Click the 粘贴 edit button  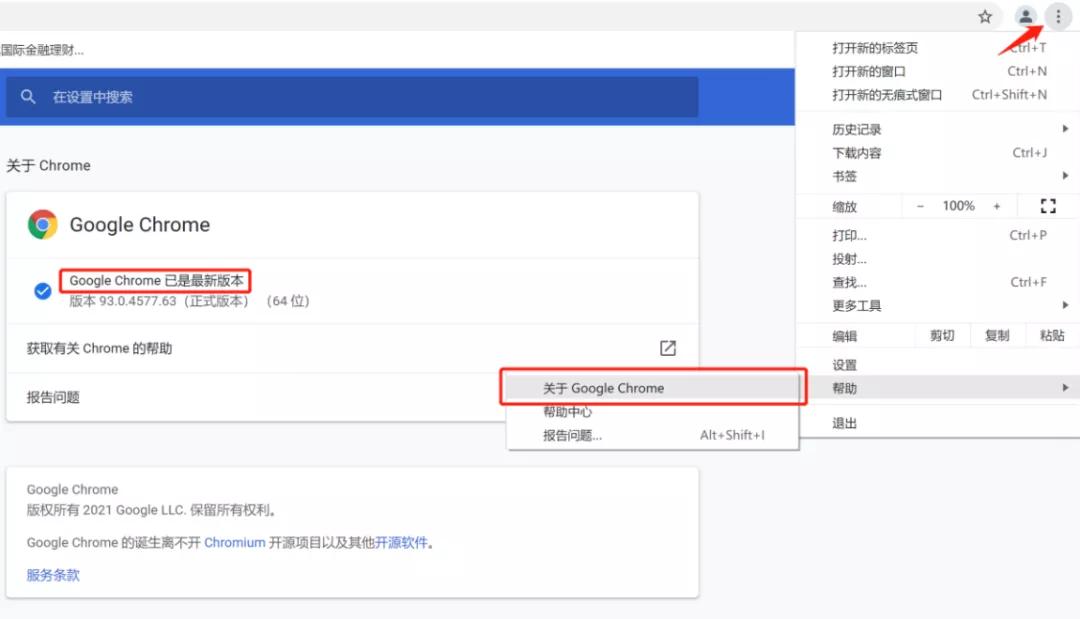[x=1052, y=335]
